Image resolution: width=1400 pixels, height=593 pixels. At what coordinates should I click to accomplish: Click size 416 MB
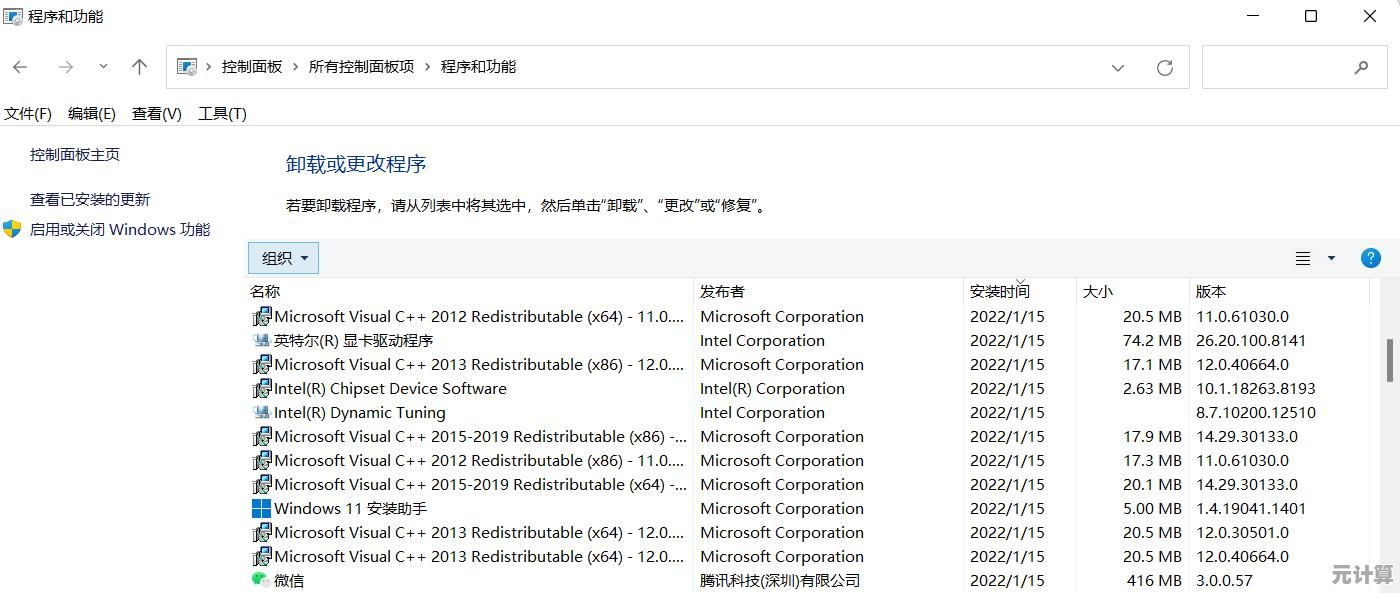(1154, 581)
